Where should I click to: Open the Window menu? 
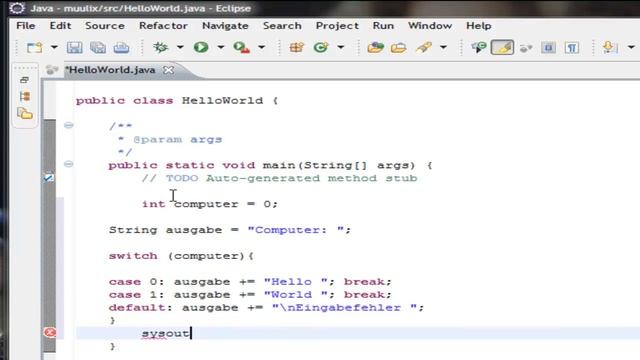coord(430,26)
